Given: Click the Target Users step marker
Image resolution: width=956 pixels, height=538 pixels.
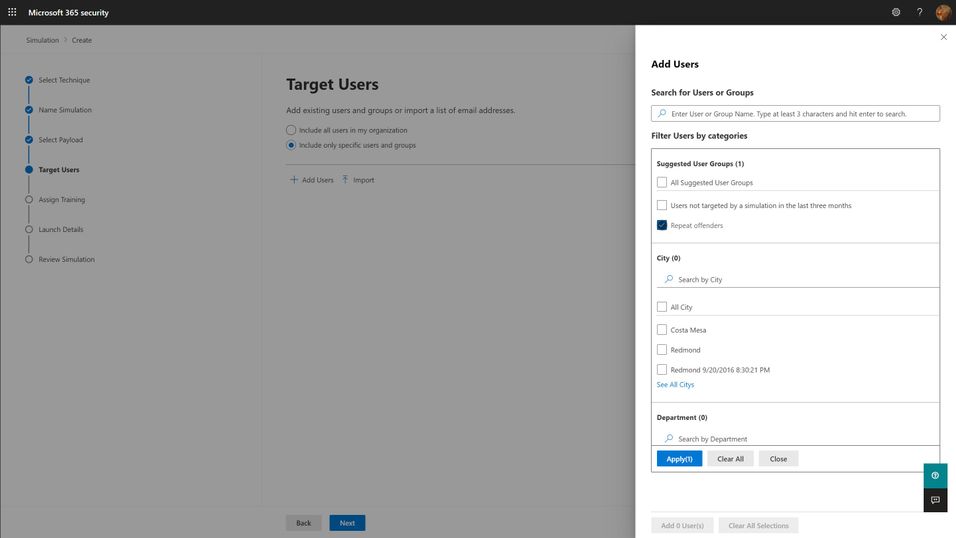Looking at the screenshot, I should [29, 170].
